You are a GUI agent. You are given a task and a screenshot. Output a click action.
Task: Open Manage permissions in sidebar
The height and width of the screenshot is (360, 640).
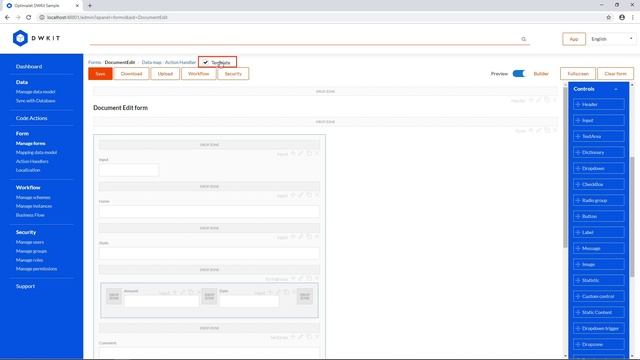click(x=36, y=269)
